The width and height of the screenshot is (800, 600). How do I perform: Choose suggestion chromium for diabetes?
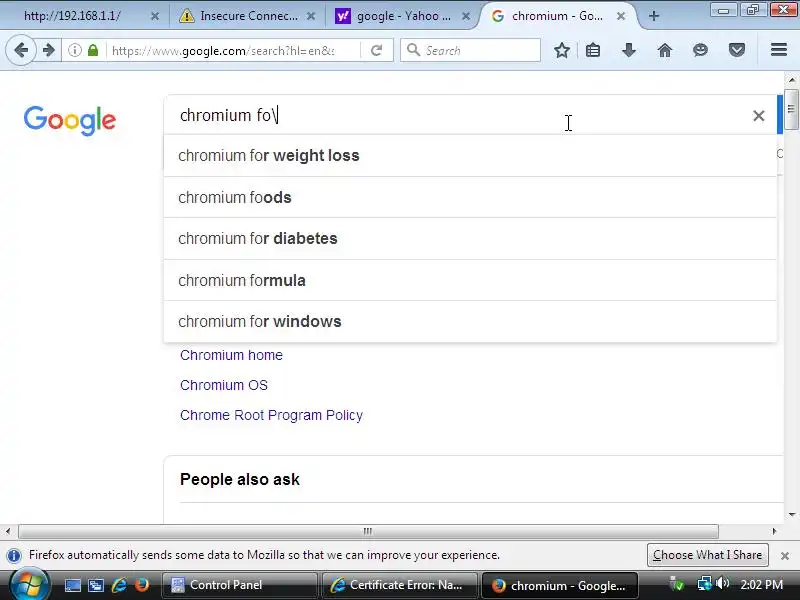[x=470, y=239]
